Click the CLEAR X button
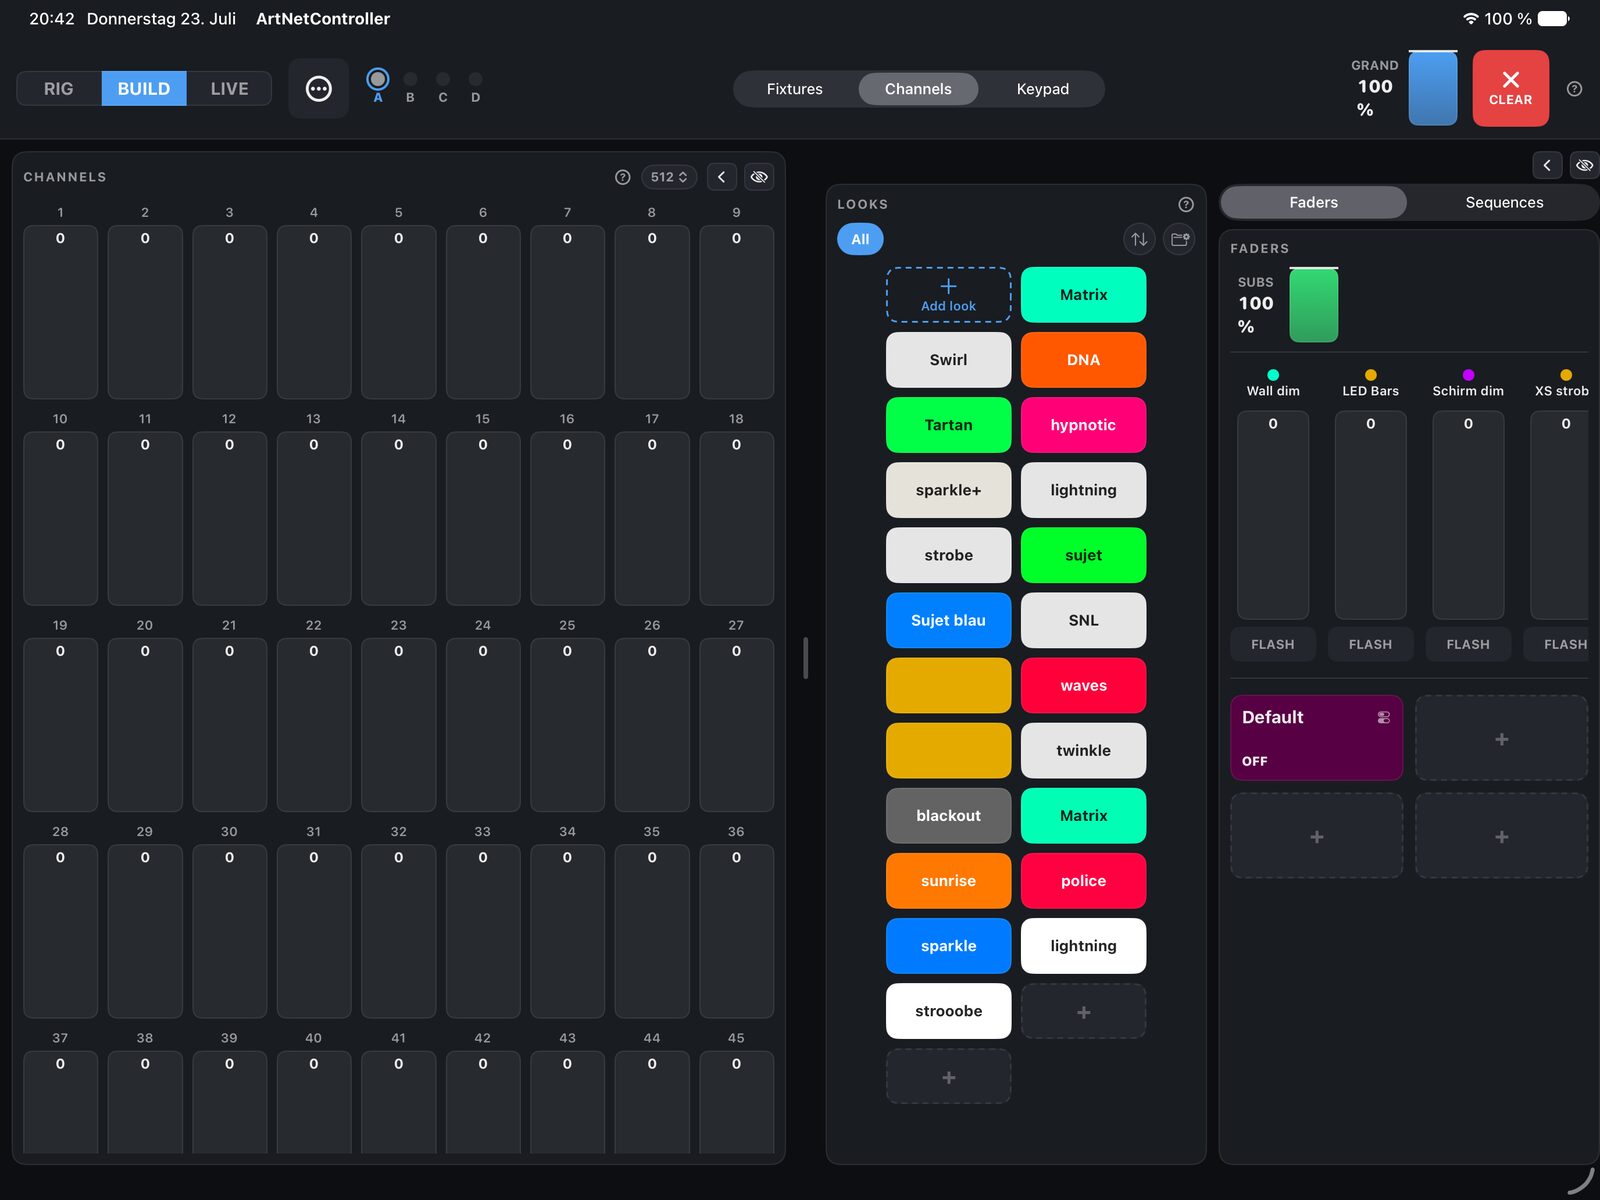Image resolution: width=1600 pixels, height=1200 pixels. point(1510,88)
